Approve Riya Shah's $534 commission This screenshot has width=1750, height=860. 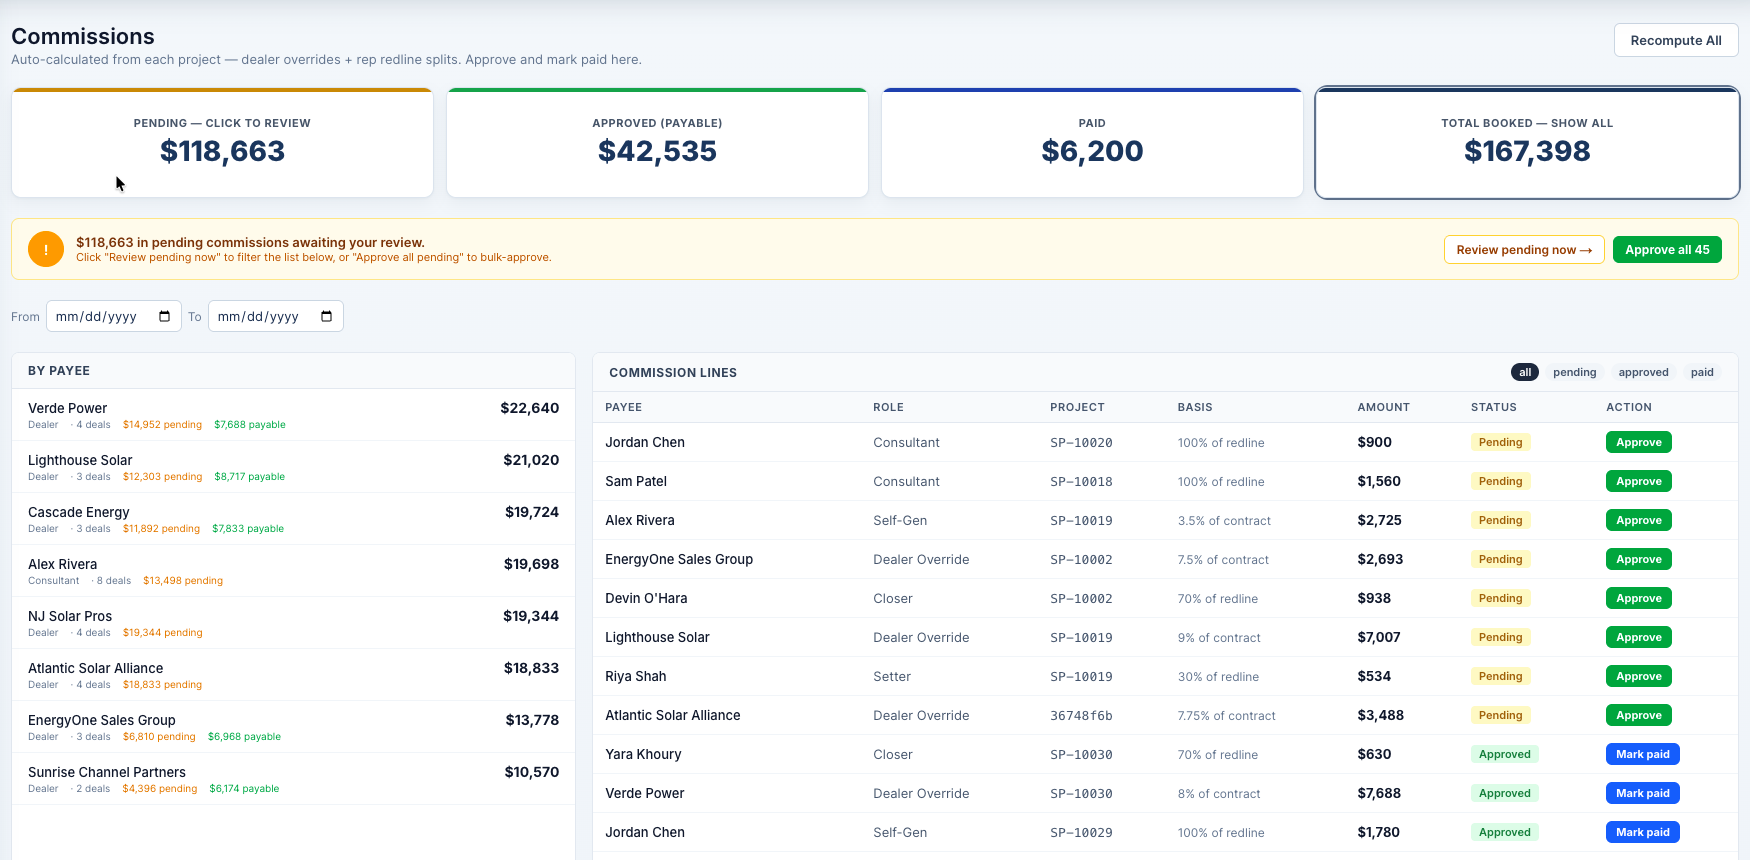click(x=1639, y=676)
